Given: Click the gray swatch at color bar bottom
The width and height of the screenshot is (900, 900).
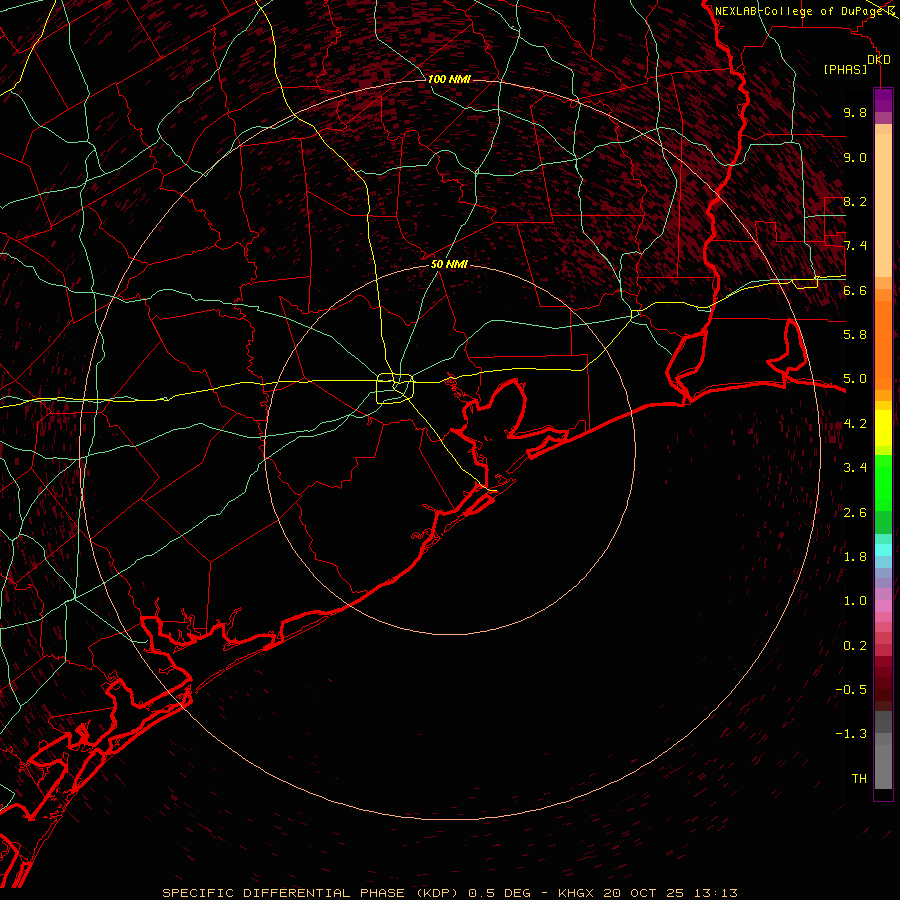Looking at the screenshot, I should [x=883, y=766].
